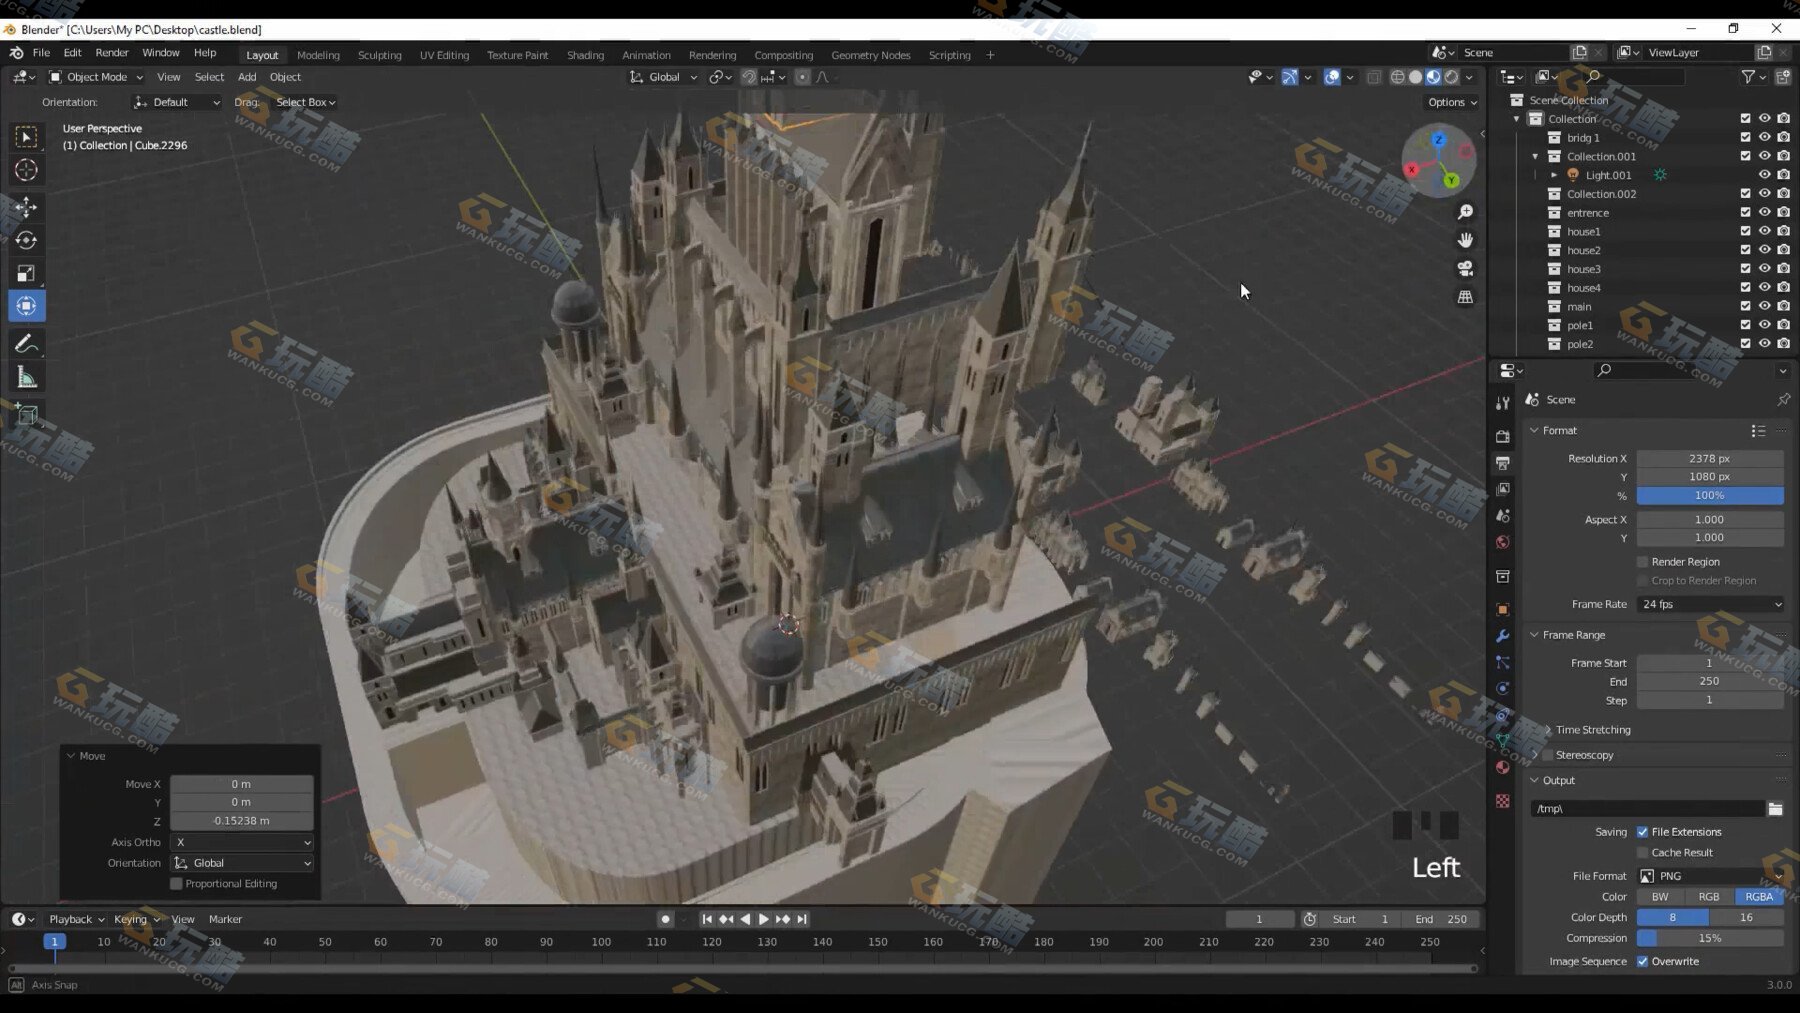Browse output folder icon
The height and width of the screenshot is (1013, 1800).
(1775, 808)
